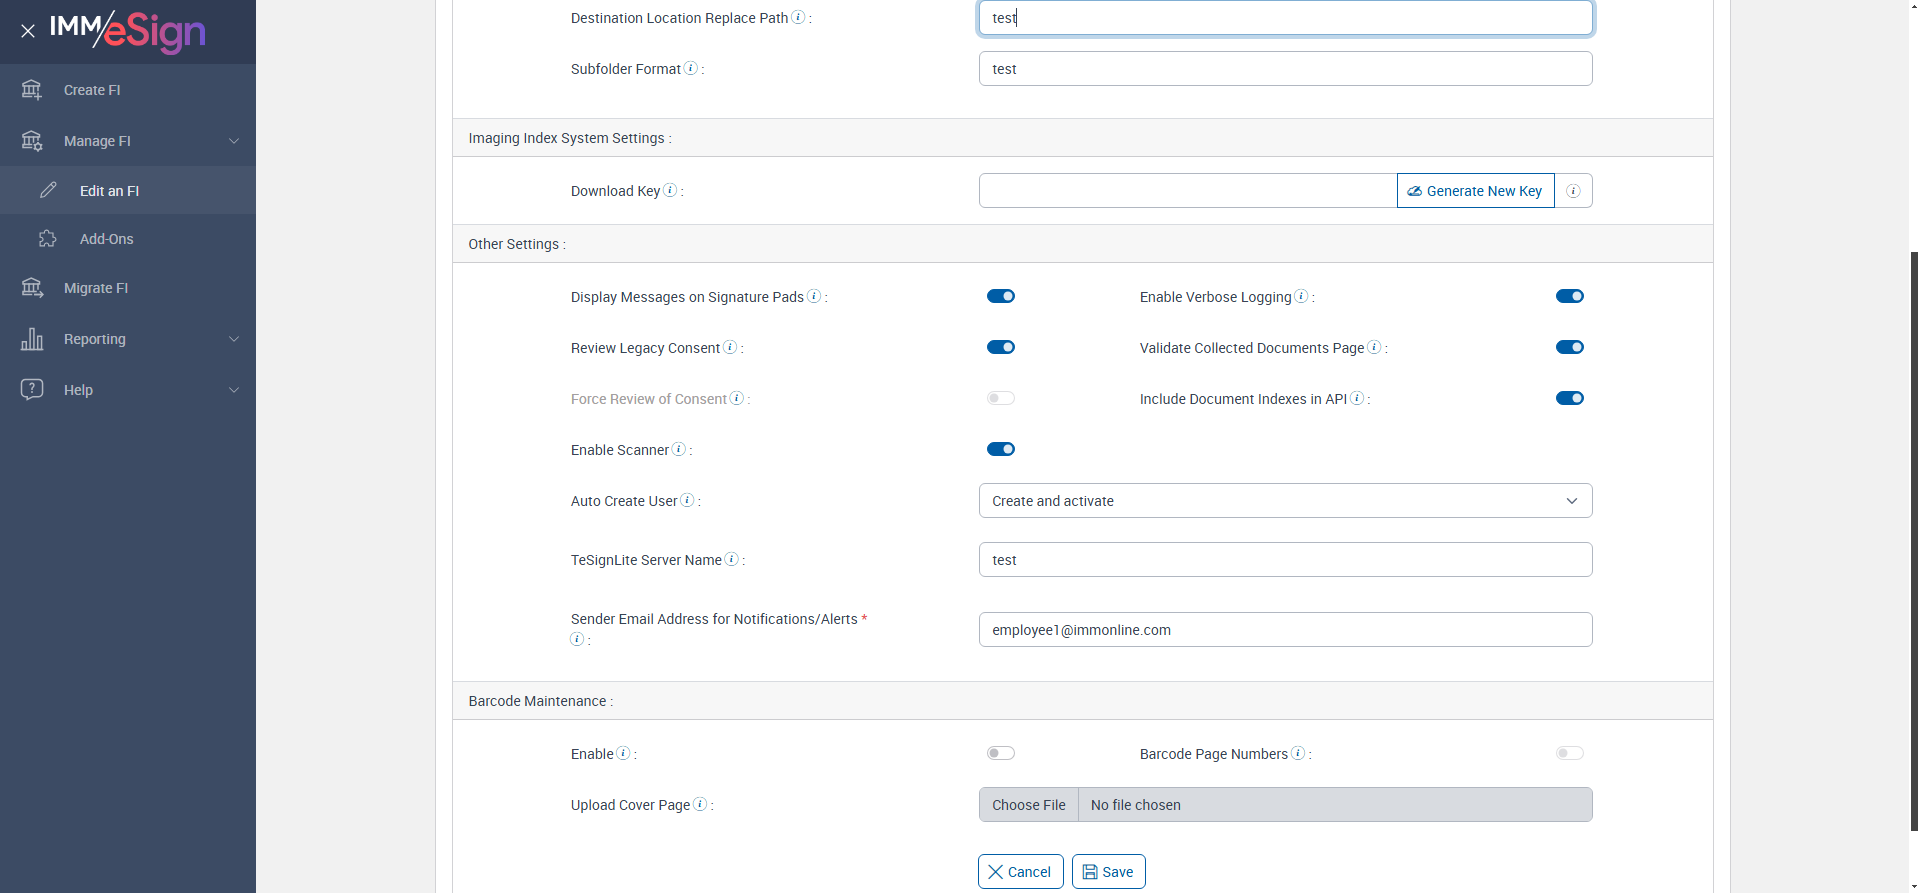Click info icon next to Subfolder Format

(x=690, y=68)
